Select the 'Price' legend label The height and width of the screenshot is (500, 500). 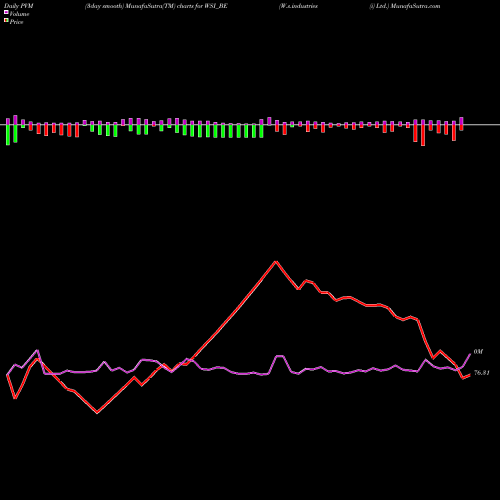tap(16, 22)
